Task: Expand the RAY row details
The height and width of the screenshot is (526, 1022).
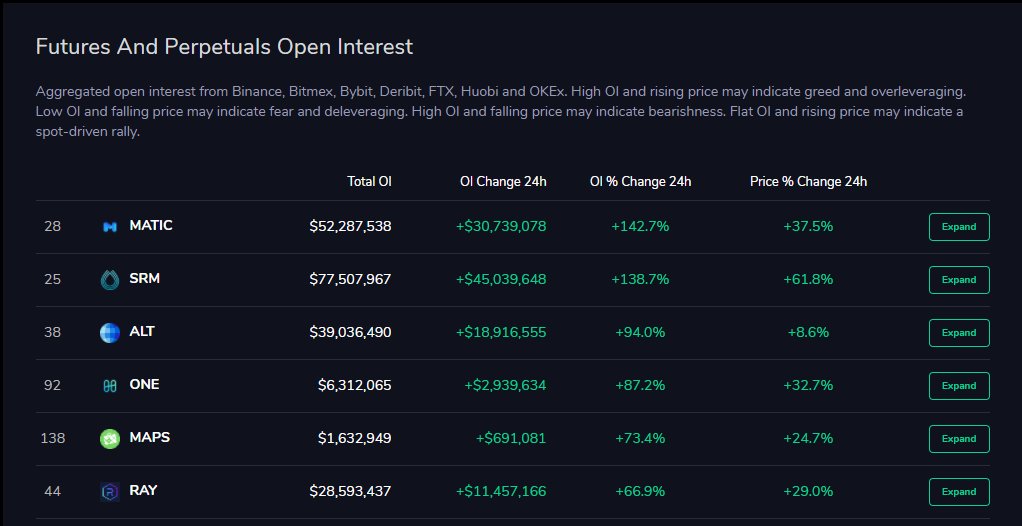Action: pos(959,491)
